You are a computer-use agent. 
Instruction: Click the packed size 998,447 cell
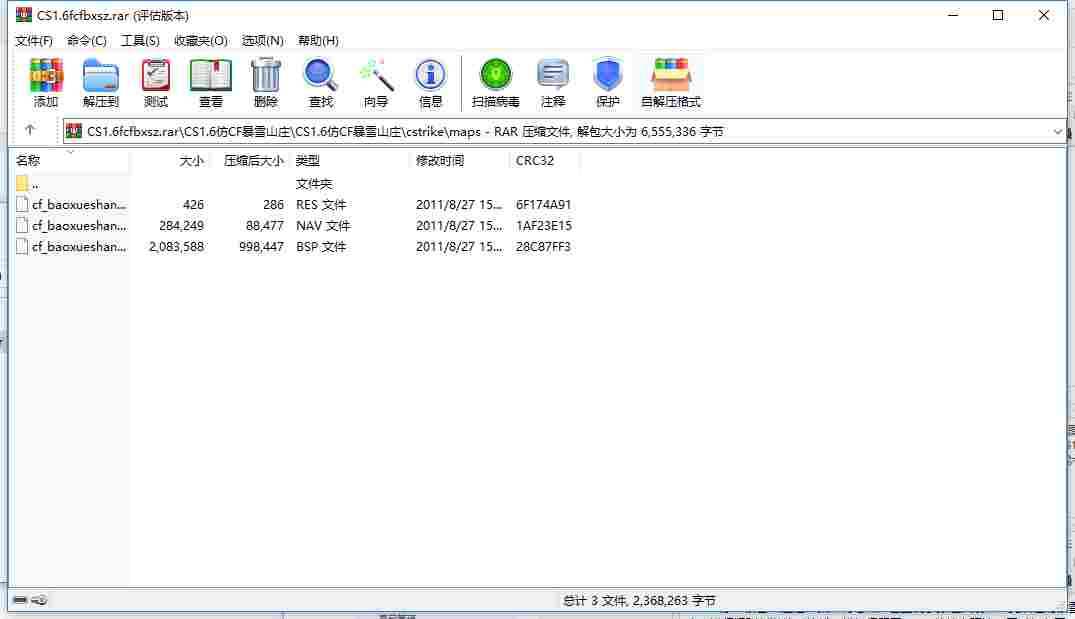pyautogui.click(x=261, y=246)
